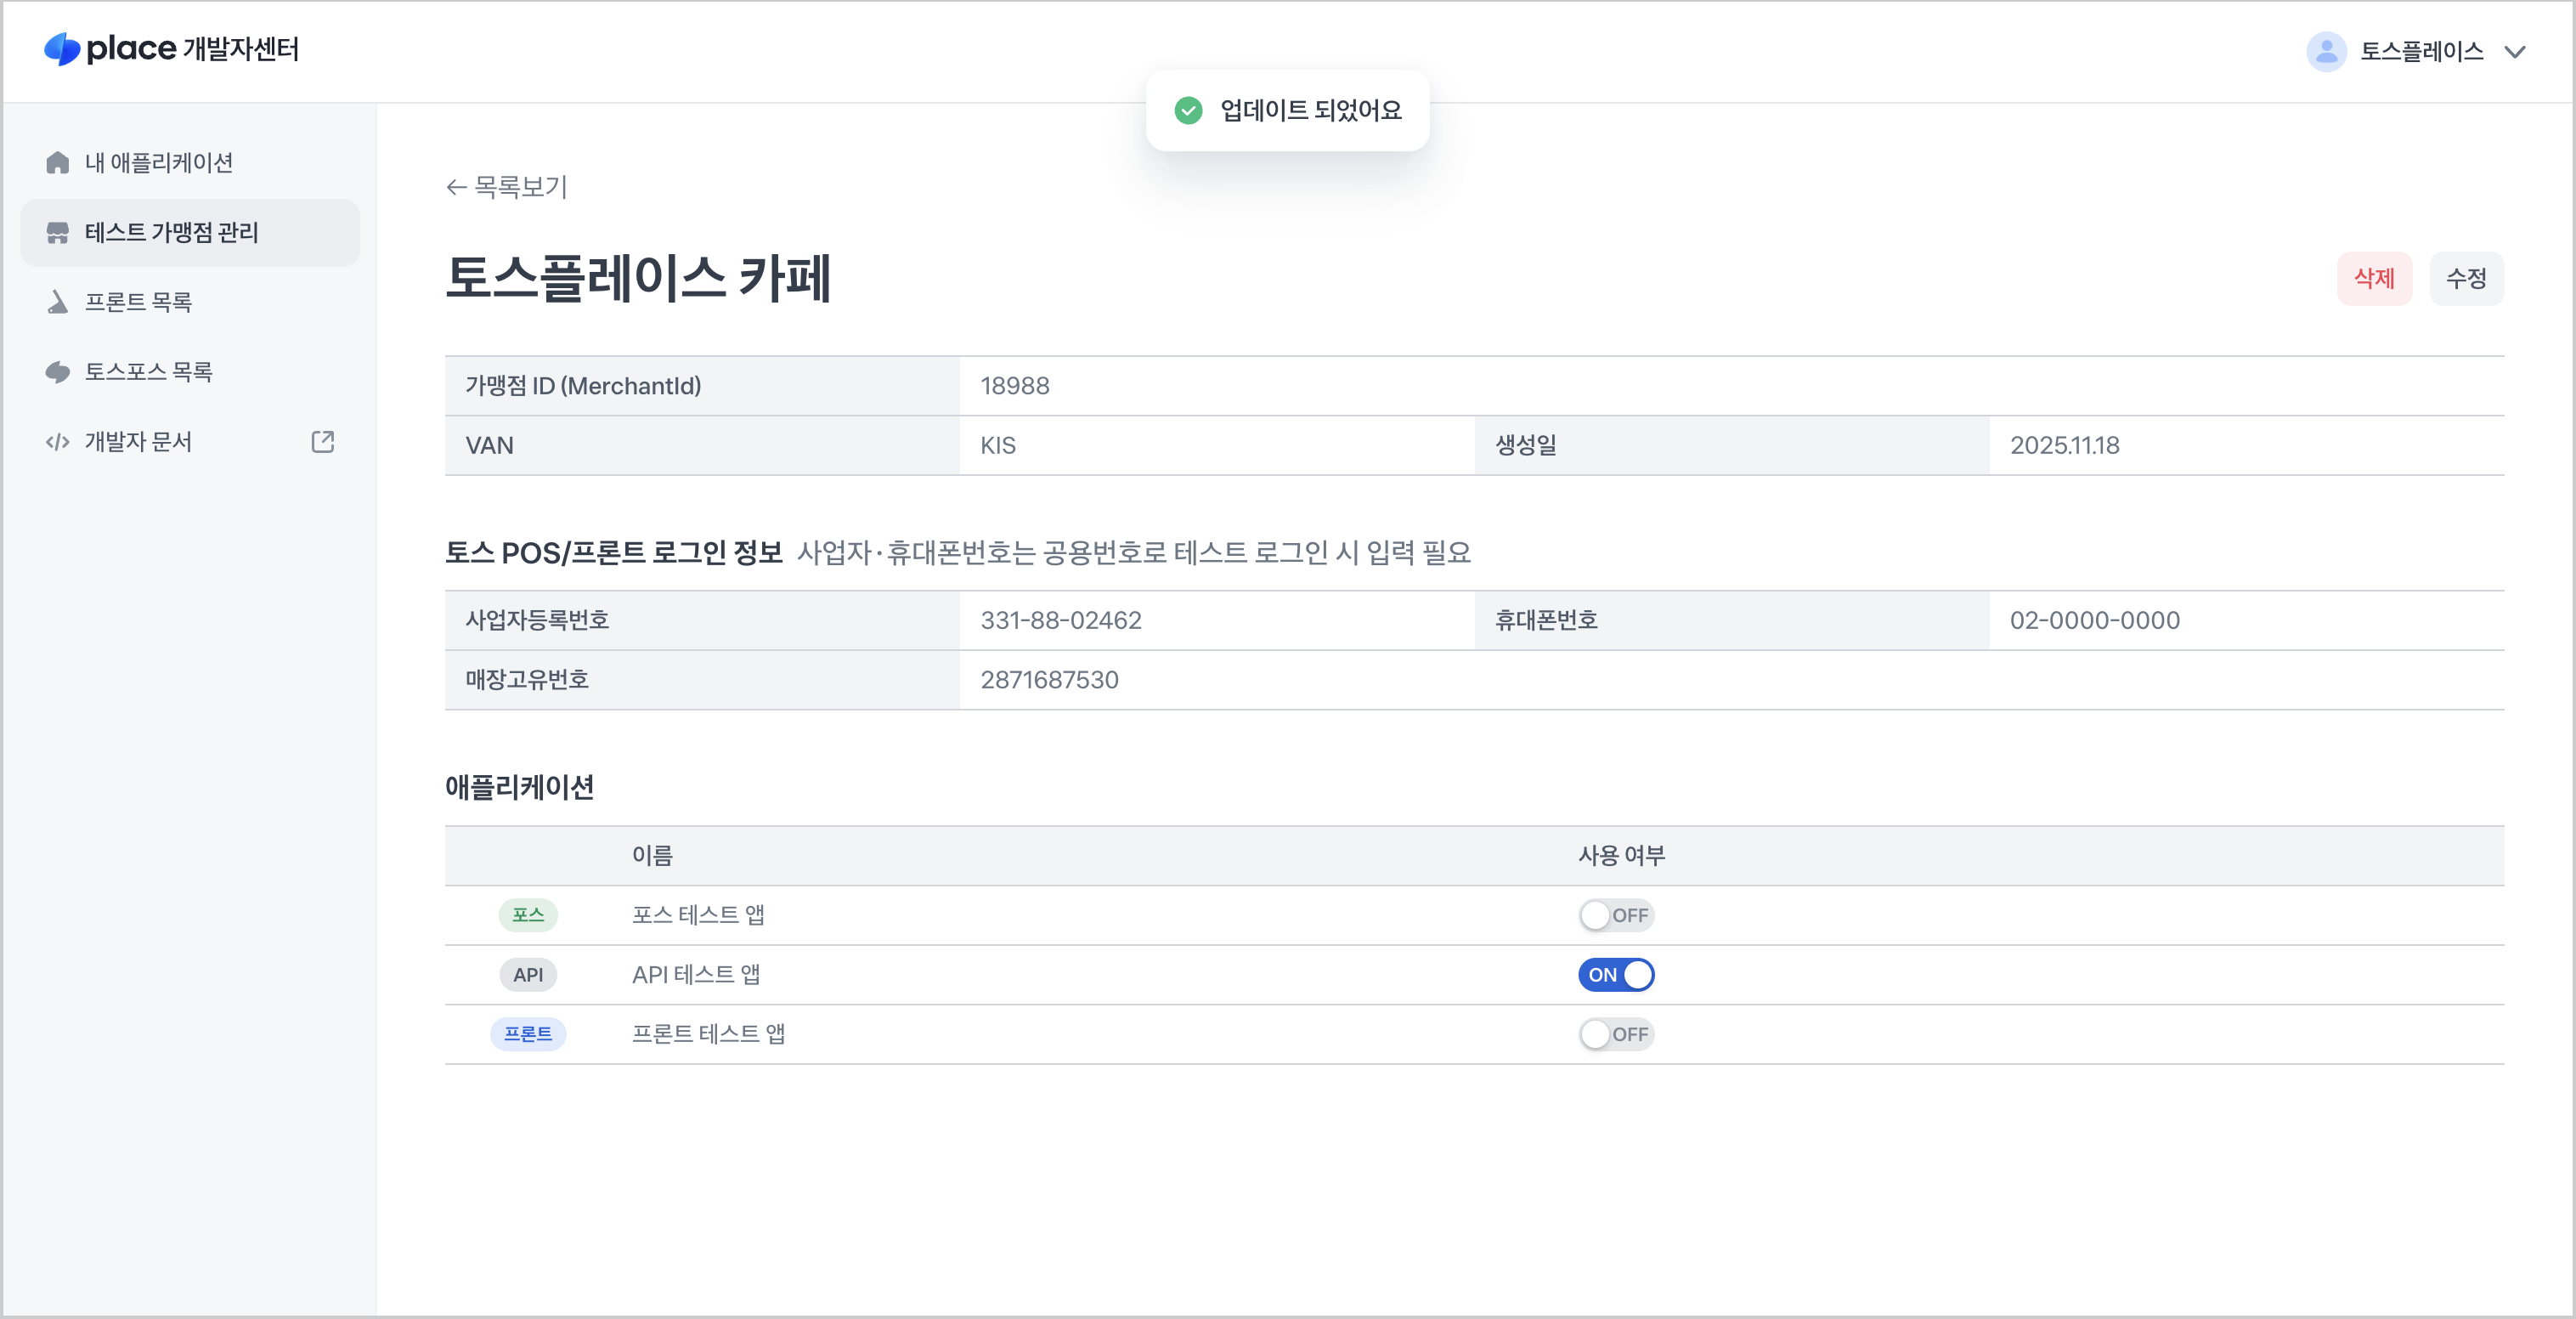Open 개발자 문서 via external link icon
2576x1319 pixels.
[322, 441]
